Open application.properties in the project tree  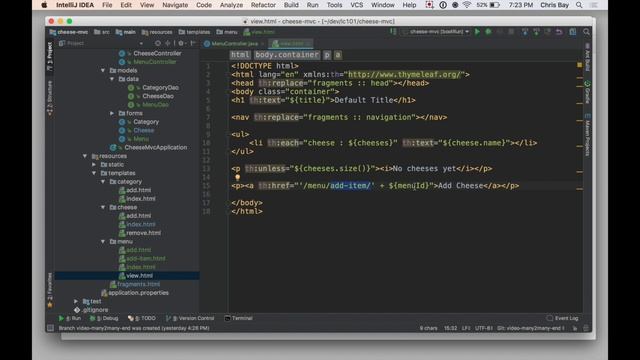pos(138,293)
